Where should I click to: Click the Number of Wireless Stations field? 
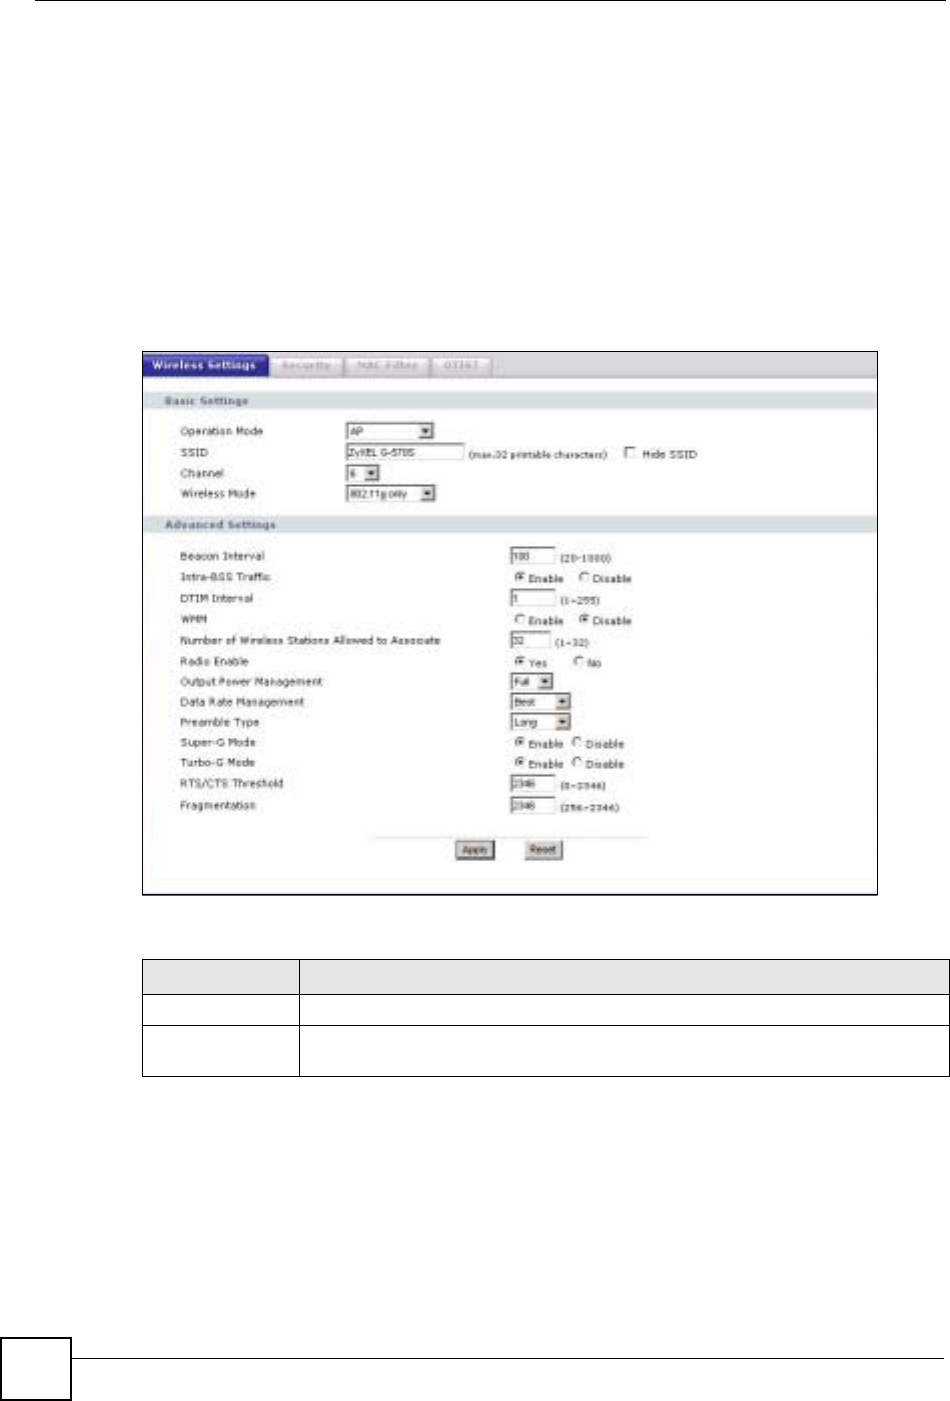tap(530, 640)
